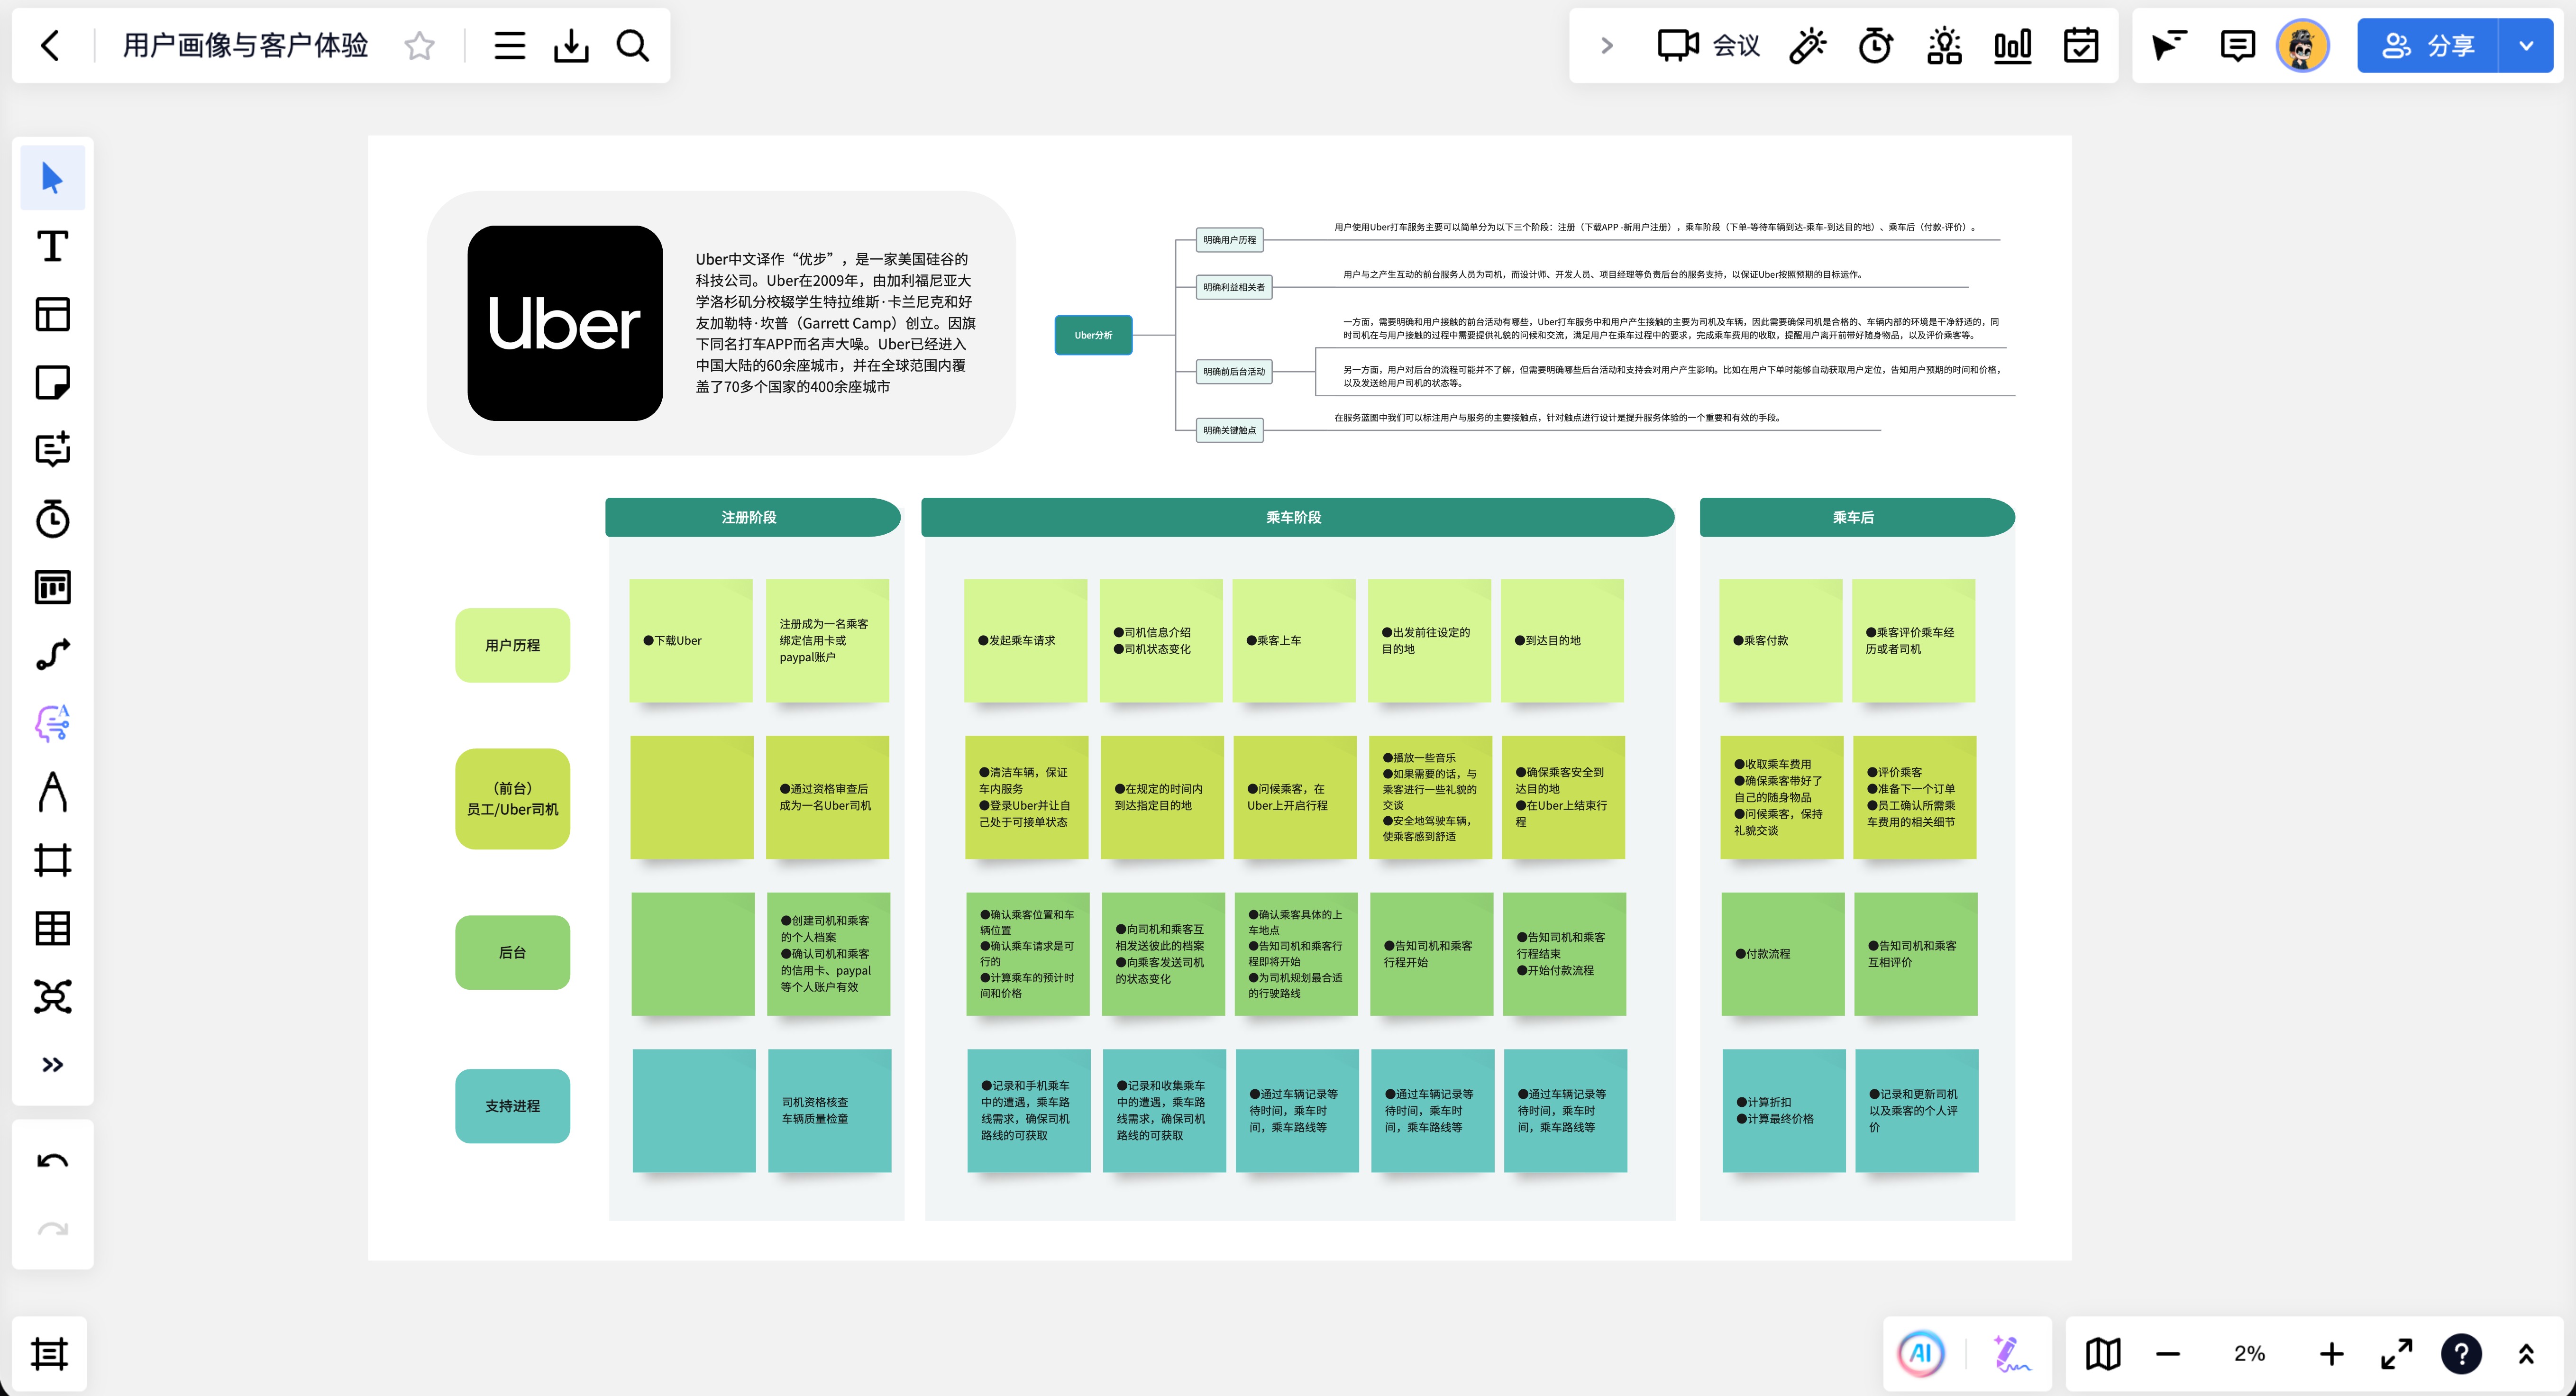The height and width of the screenshot is (1396, 2576).
Task: Select the connector line tool
Action: [x=52, y=655]
